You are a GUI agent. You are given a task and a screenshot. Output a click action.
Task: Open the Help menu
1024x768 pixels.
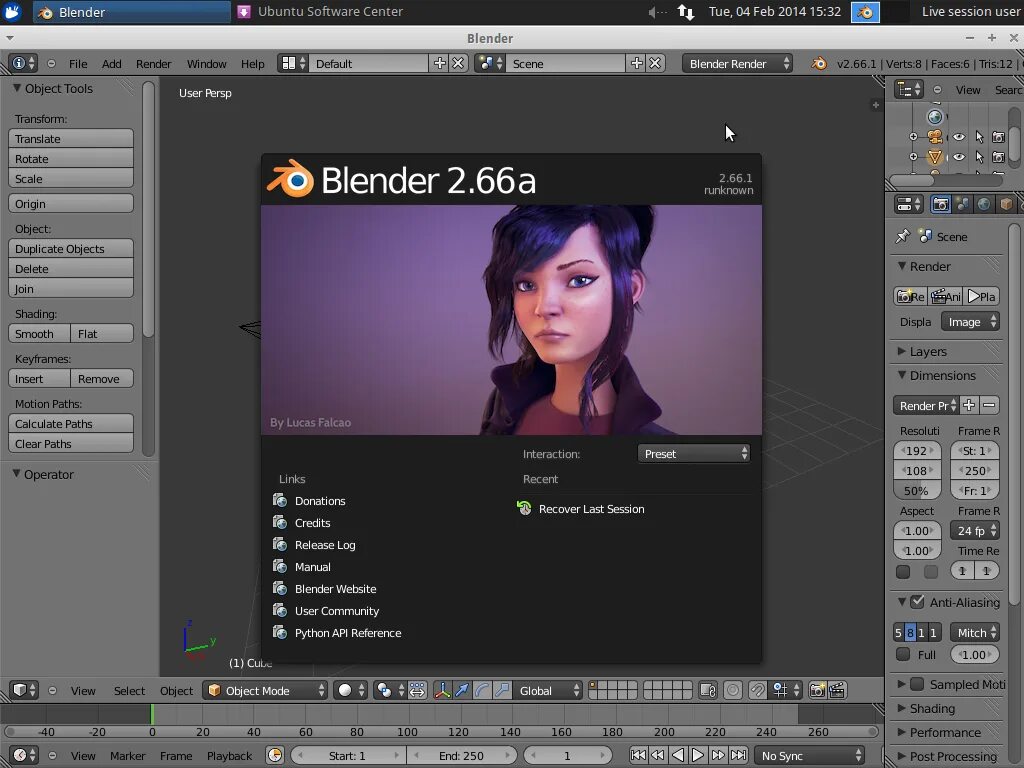(x=253, y=63)
